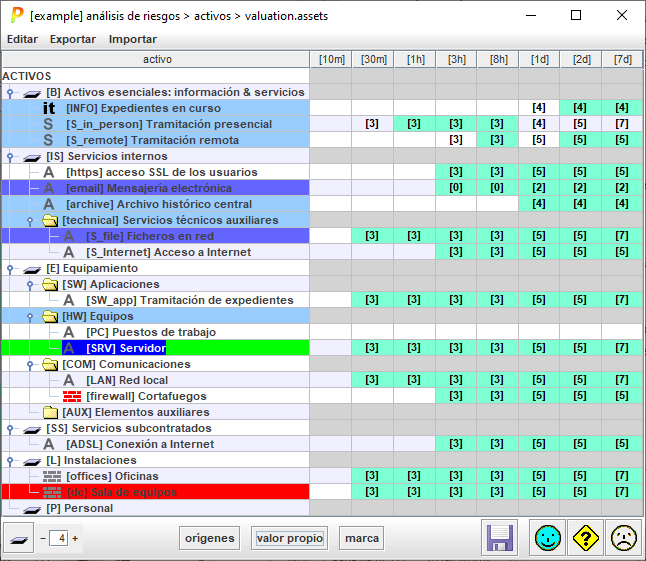646x561 pixels.
Task: Click the sad face icon
Action: coord(623,538)
